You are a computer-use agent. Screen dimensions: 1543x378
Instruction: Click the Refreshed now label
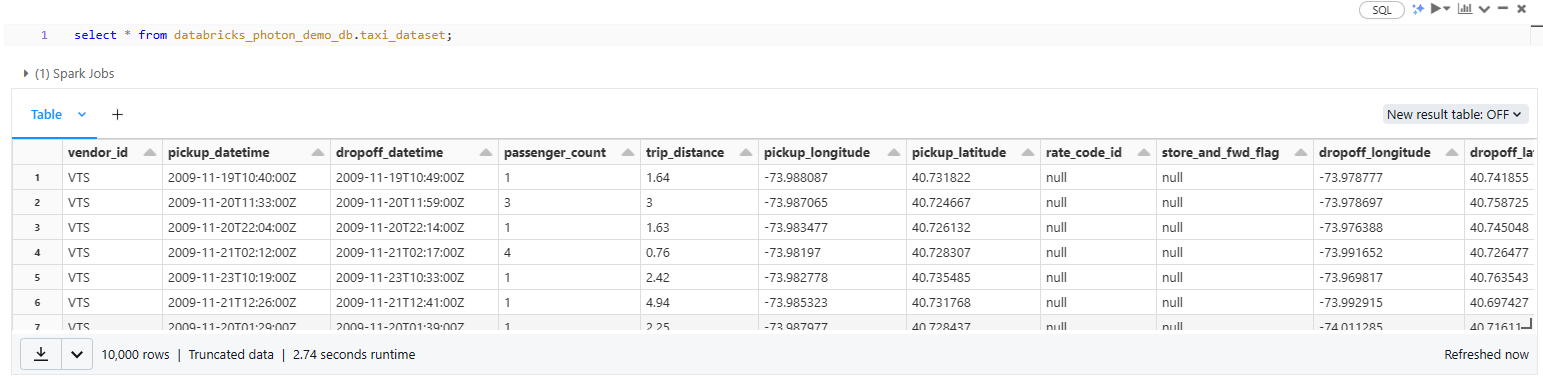[x=1486, y=354]
